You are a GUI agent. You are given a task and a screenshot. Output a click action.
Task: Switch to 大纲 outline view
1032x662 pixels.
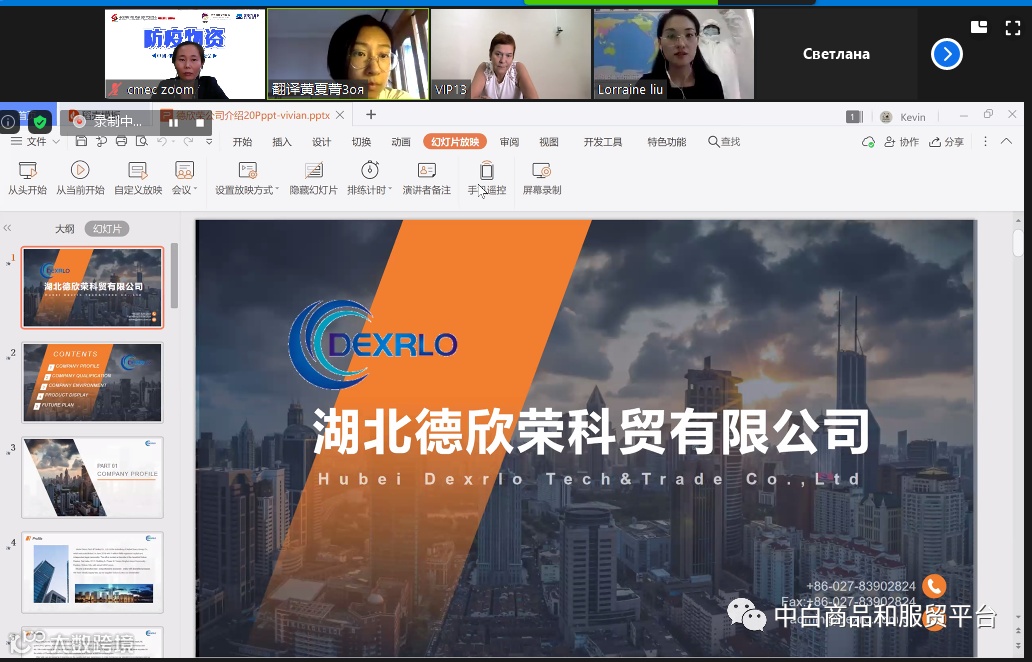(64, 228)
